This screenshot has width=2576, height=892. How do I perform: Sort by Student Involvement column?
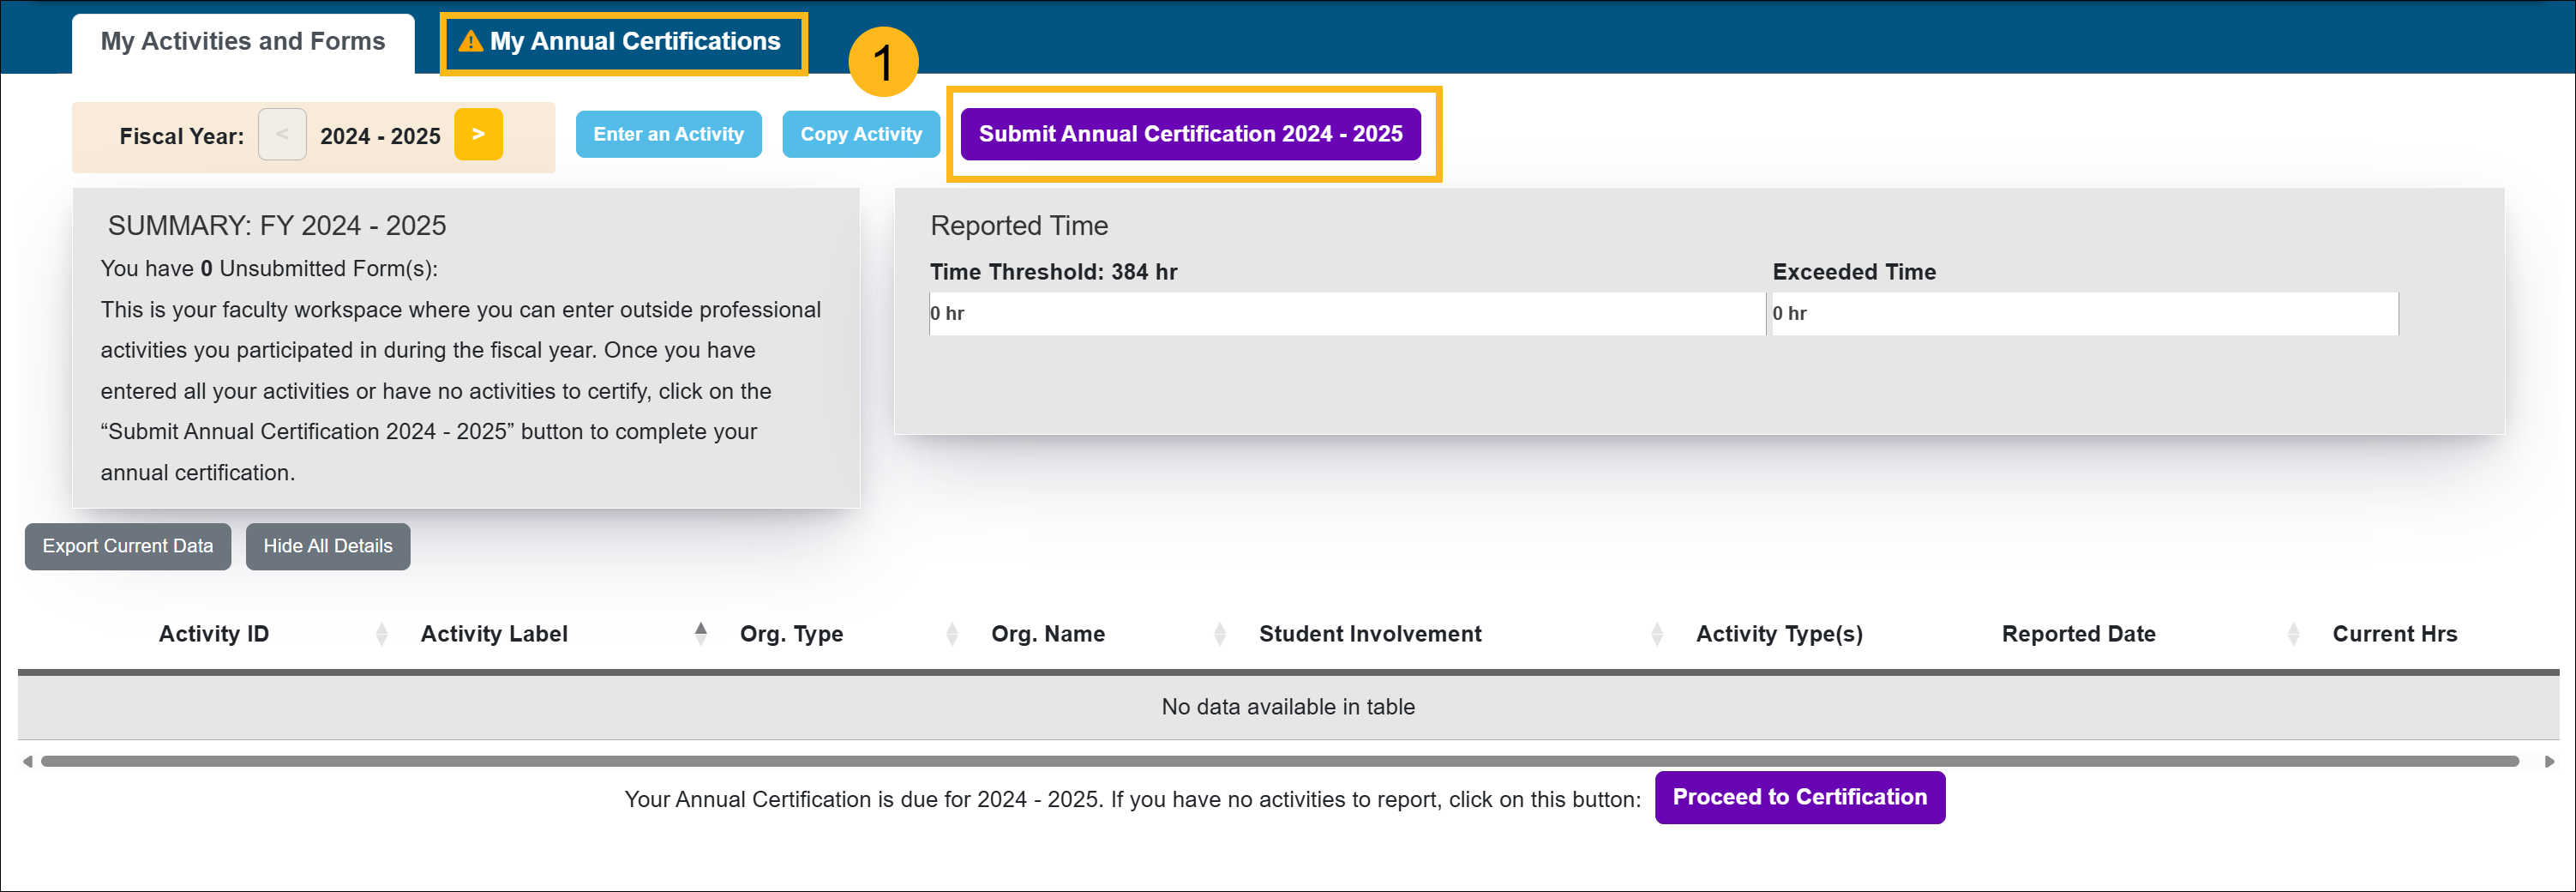1369,634
